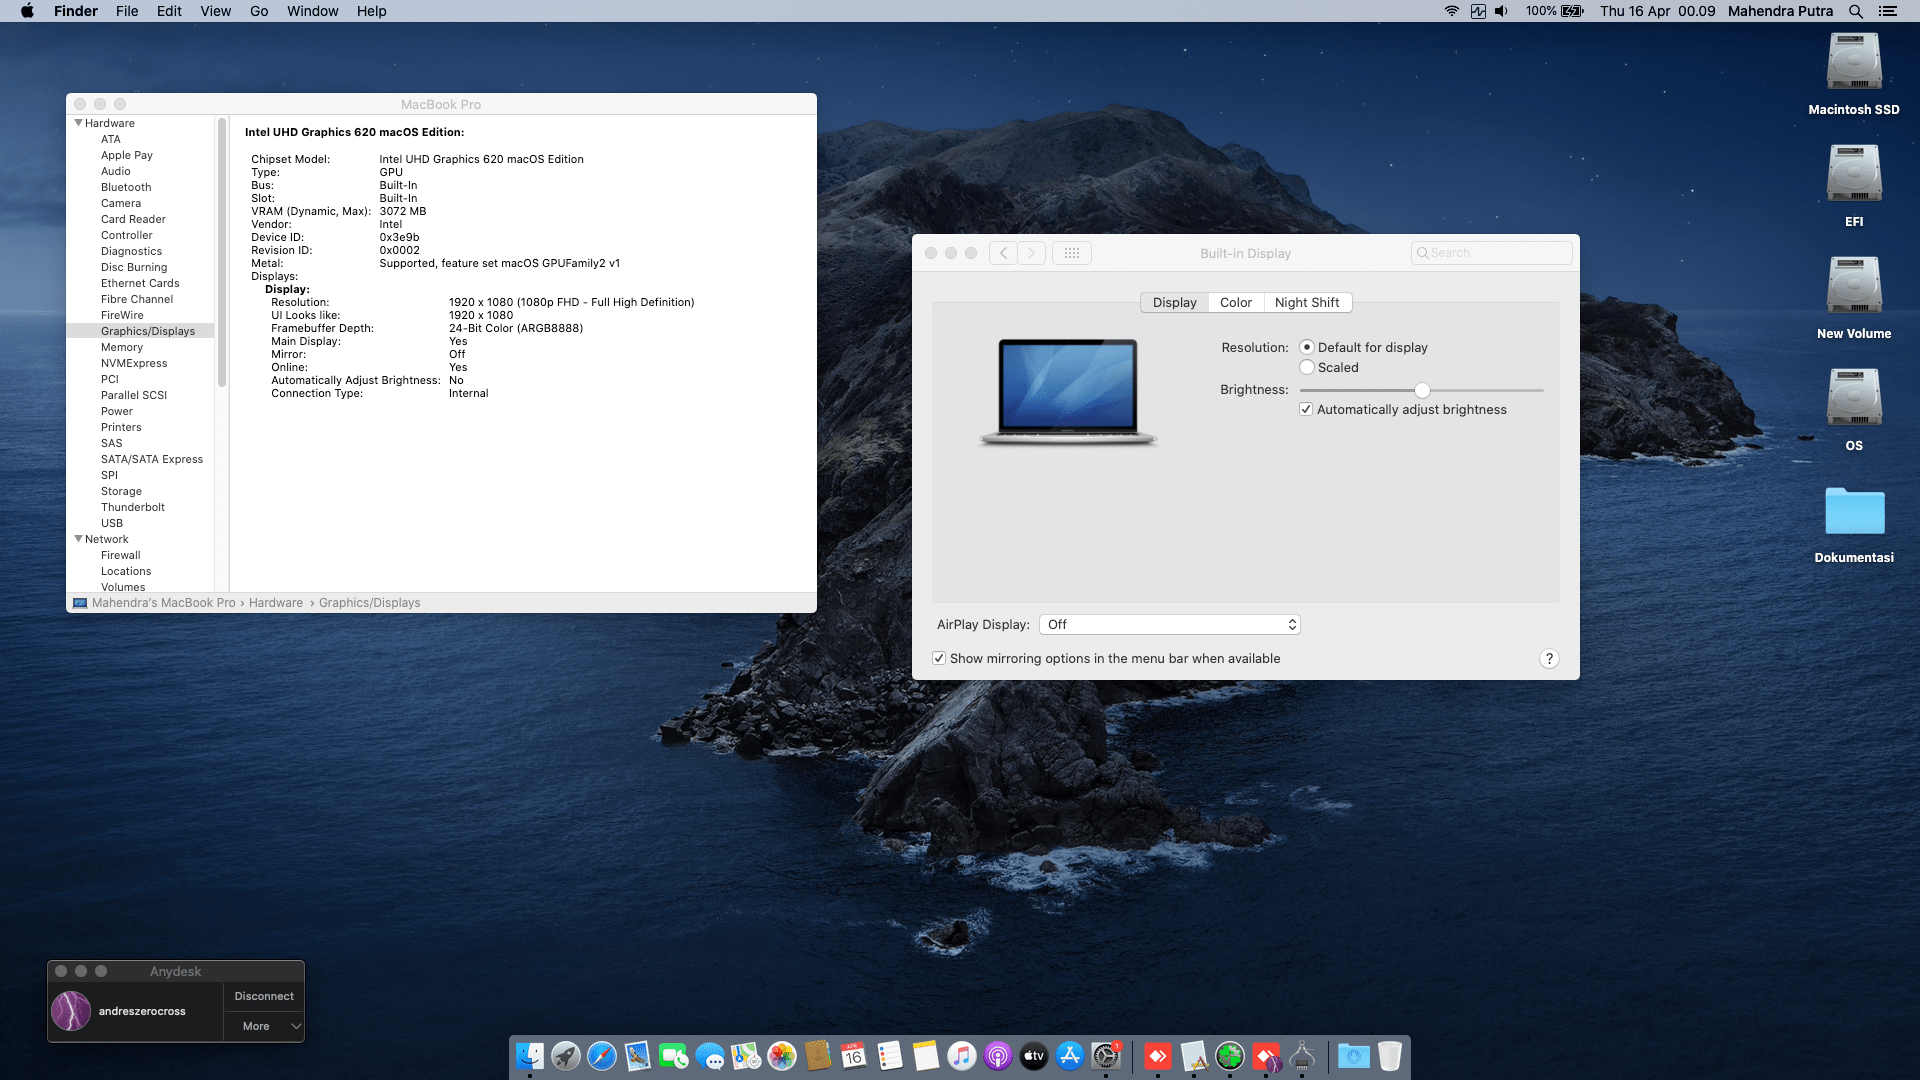
Task: Open Reminders list icon in dock
Action: [x=890, y=1056]
